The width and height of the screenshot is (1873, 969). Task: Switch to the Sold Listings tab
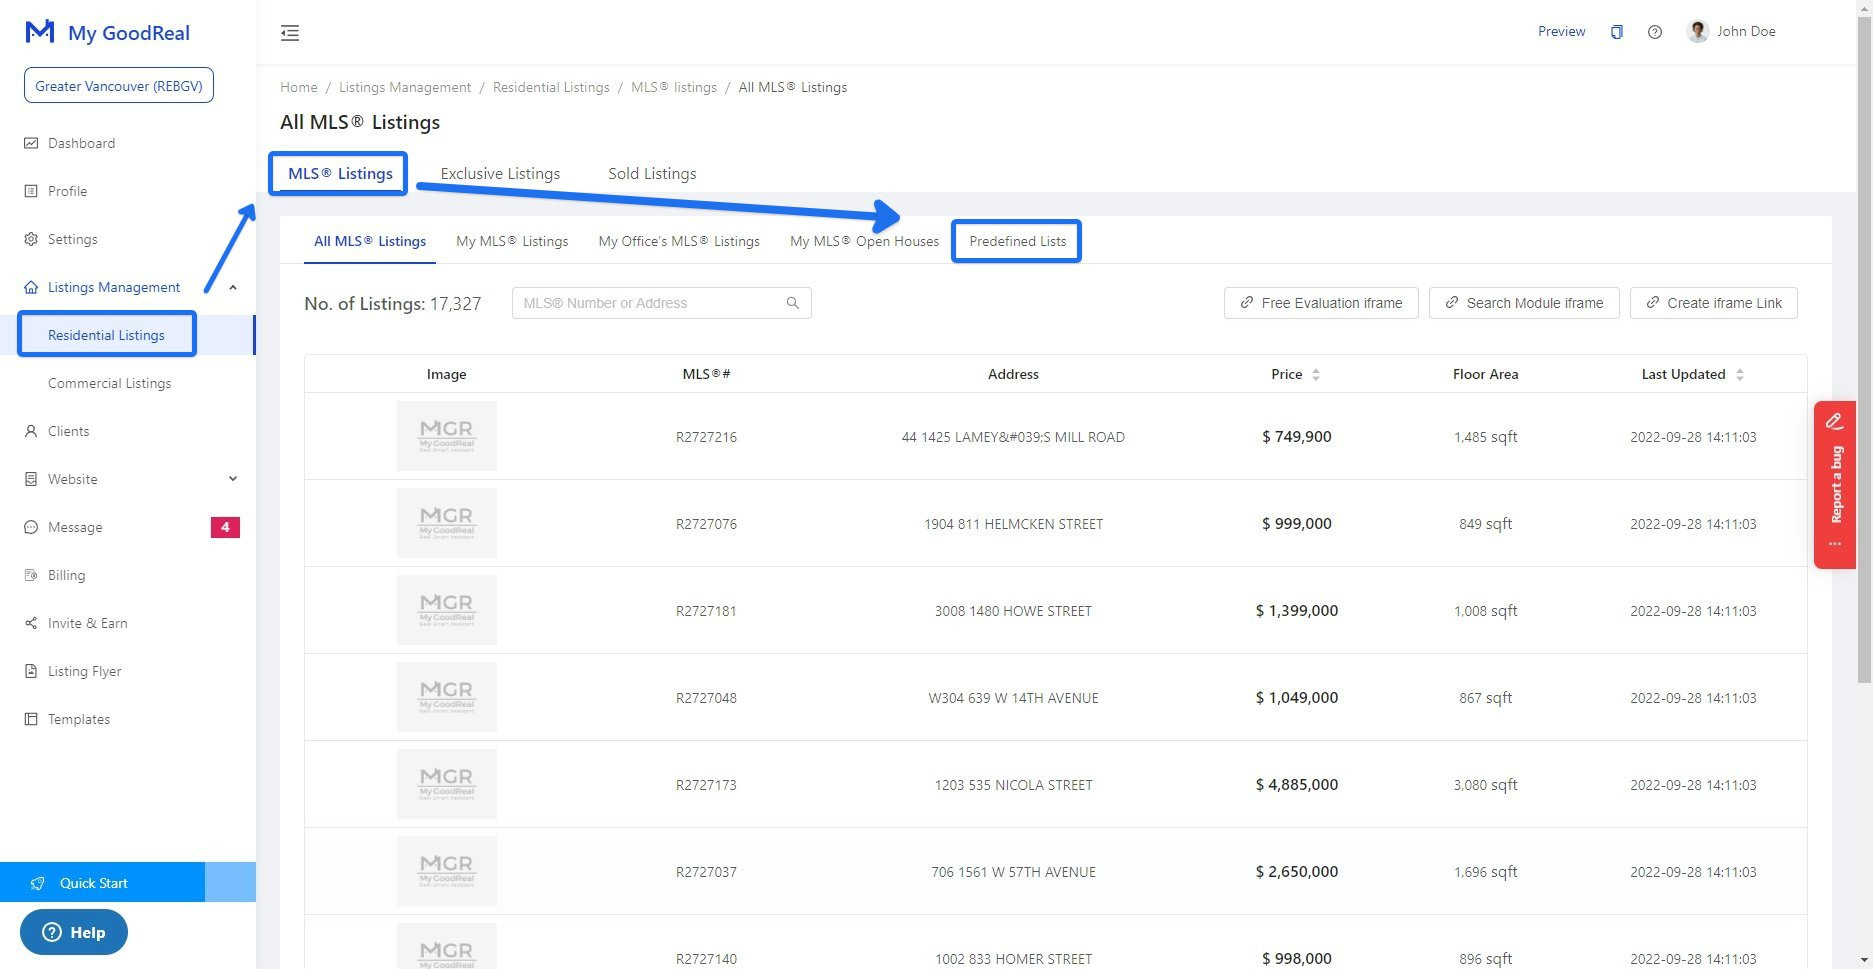click(x=652, y=173)
